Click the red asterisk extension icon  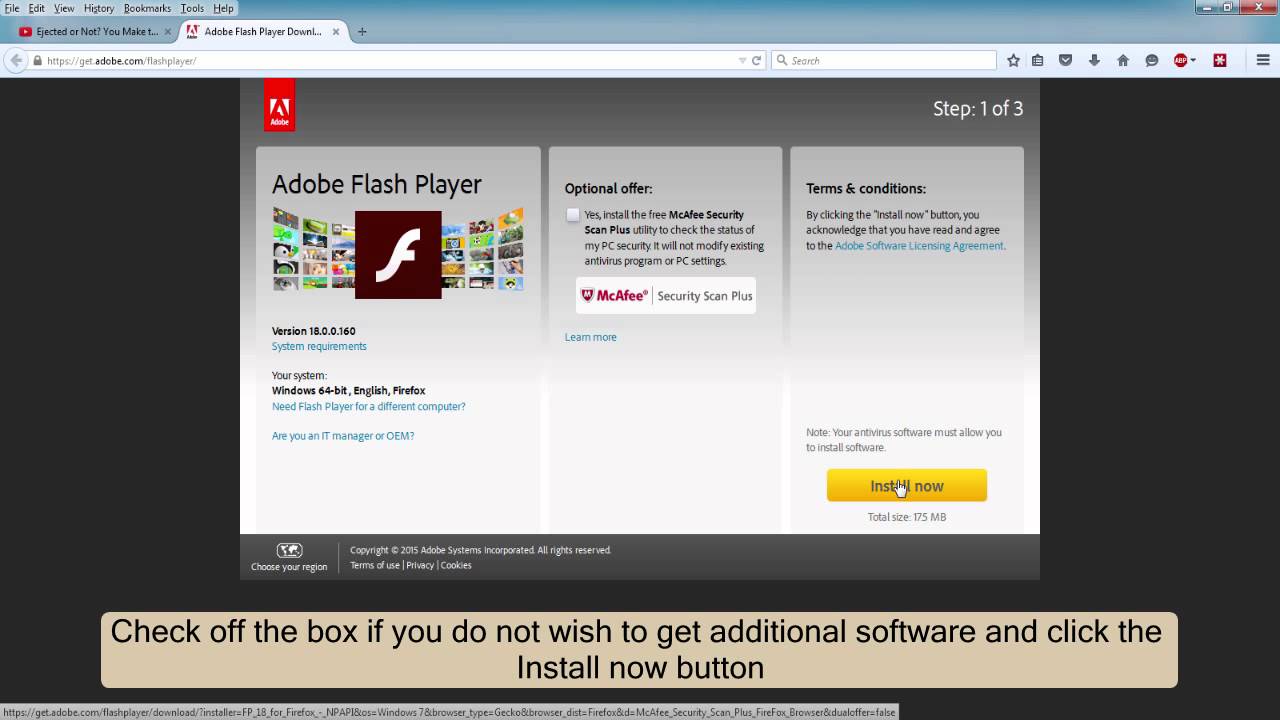1220,60
